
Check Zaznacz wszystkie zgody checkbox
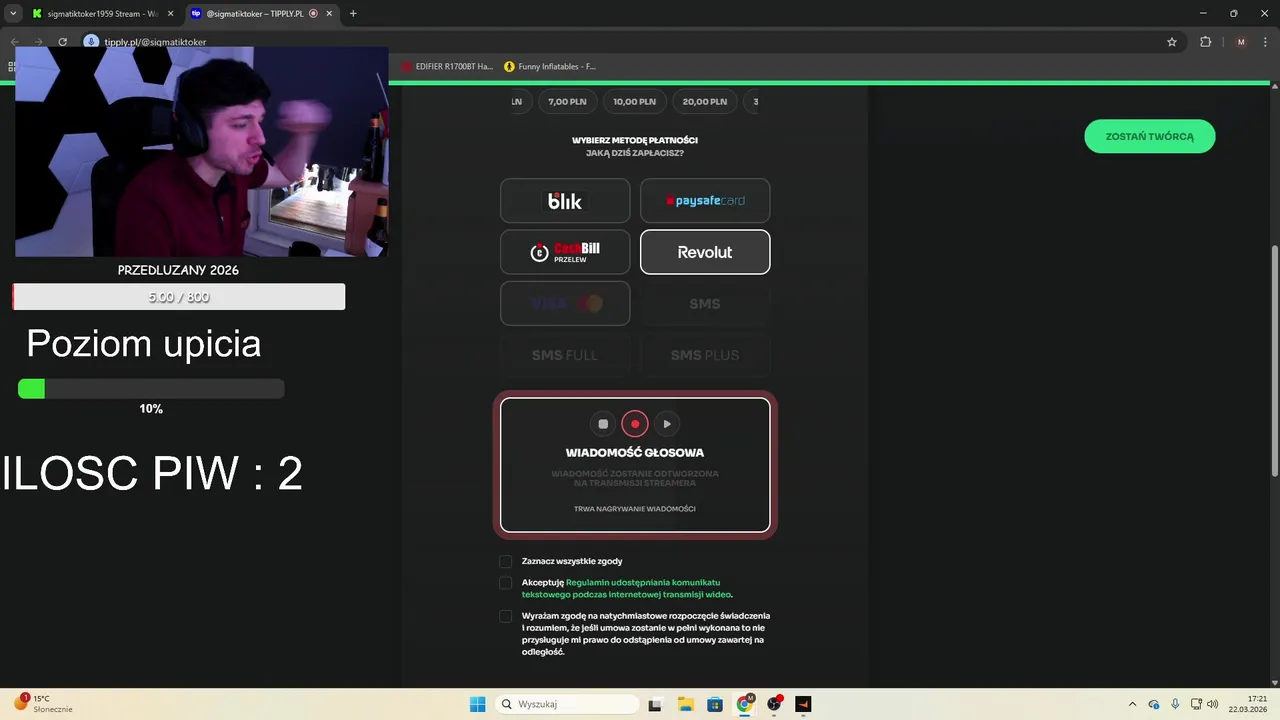[x=506, y=562]
